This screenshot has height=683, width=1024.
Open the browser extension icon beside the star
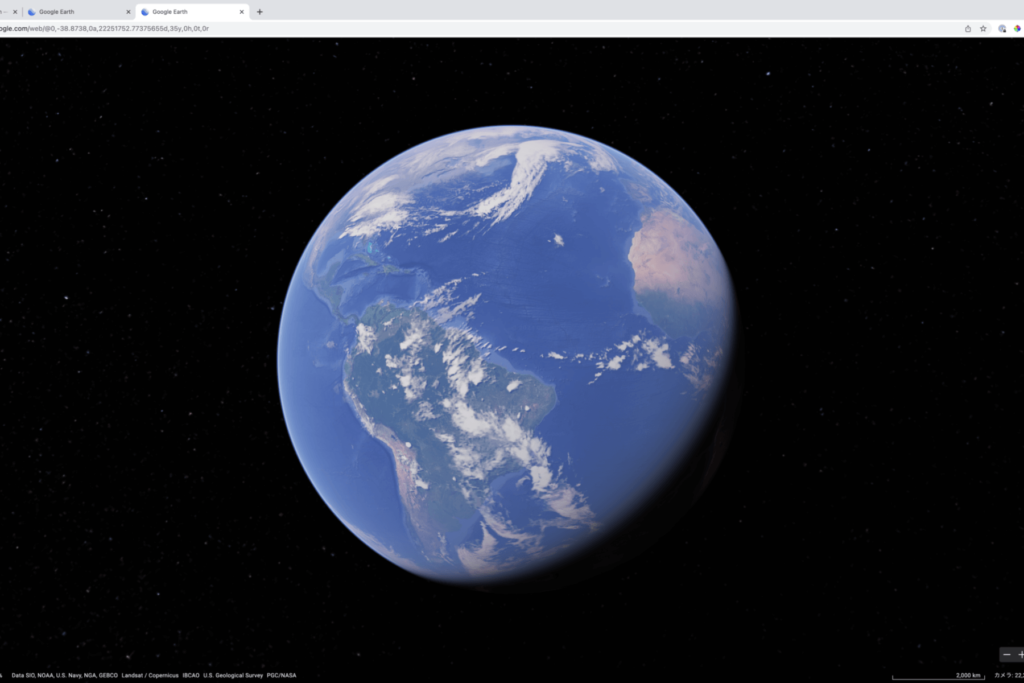(1002, 29)
